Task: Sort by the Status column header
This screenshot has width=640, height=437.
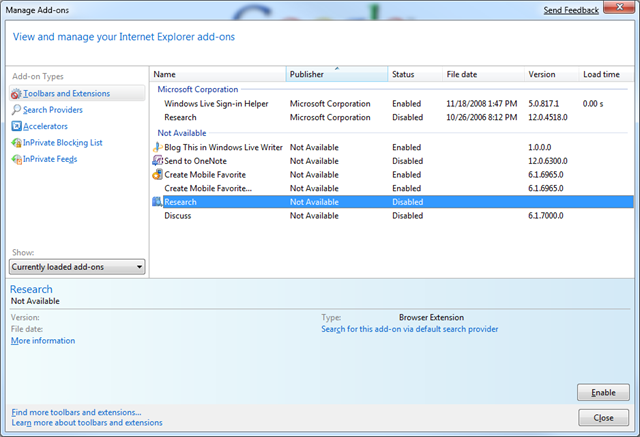Action: [x=415, y=74]
